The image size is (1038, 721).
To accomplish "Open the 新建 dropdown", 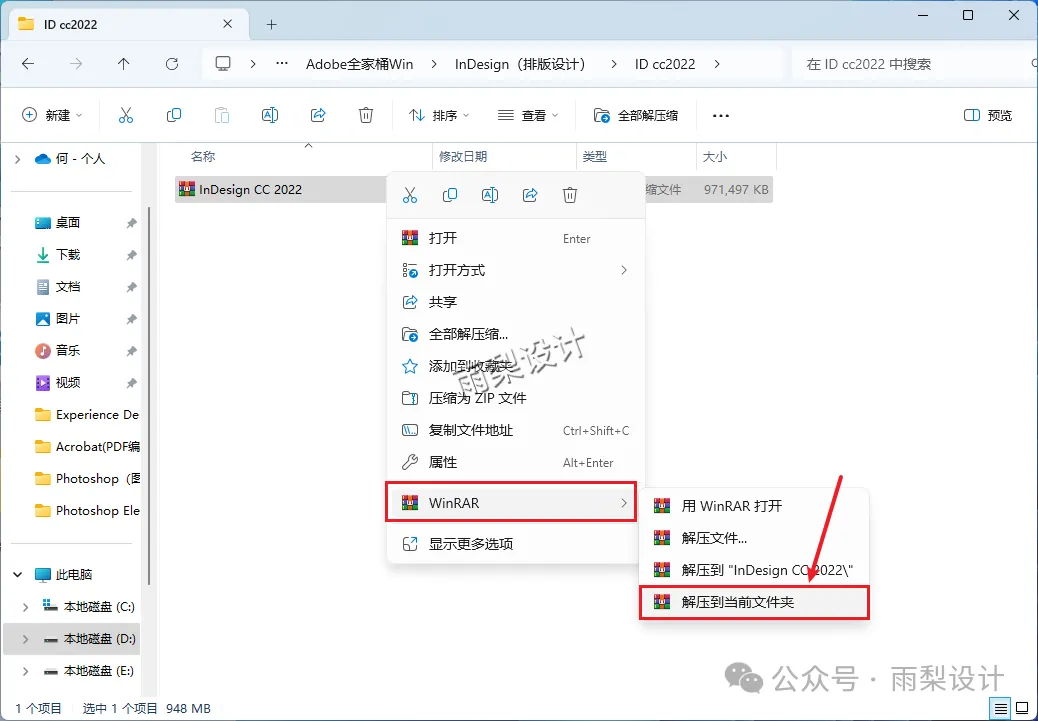I will pos(52,115).
